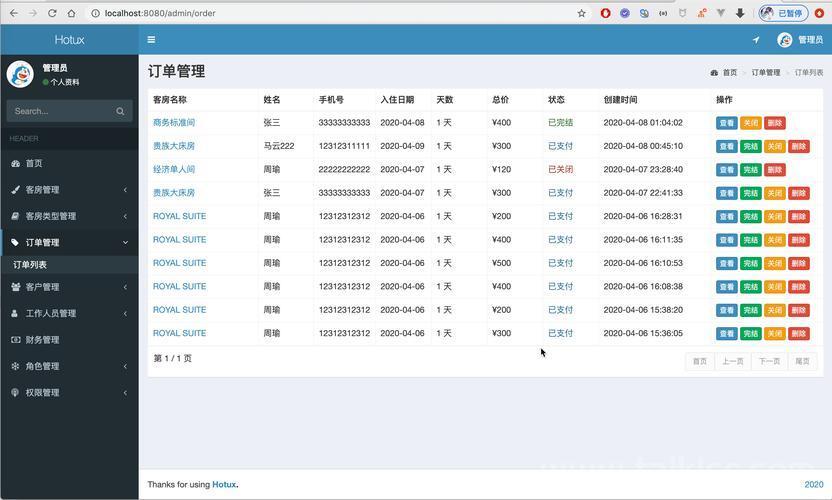Reload the page with browser refresh icon
This screenshot has height=500, width=832.
[52, 13]
